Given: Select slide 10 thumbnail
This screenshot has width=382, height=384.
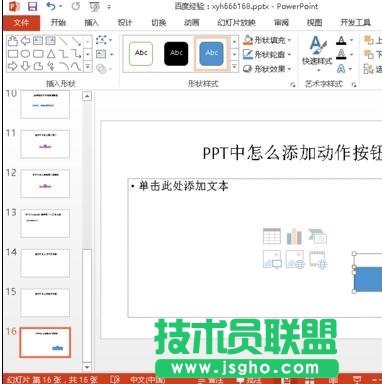Looking at the screenshot, I should click(x=45, y=104).
